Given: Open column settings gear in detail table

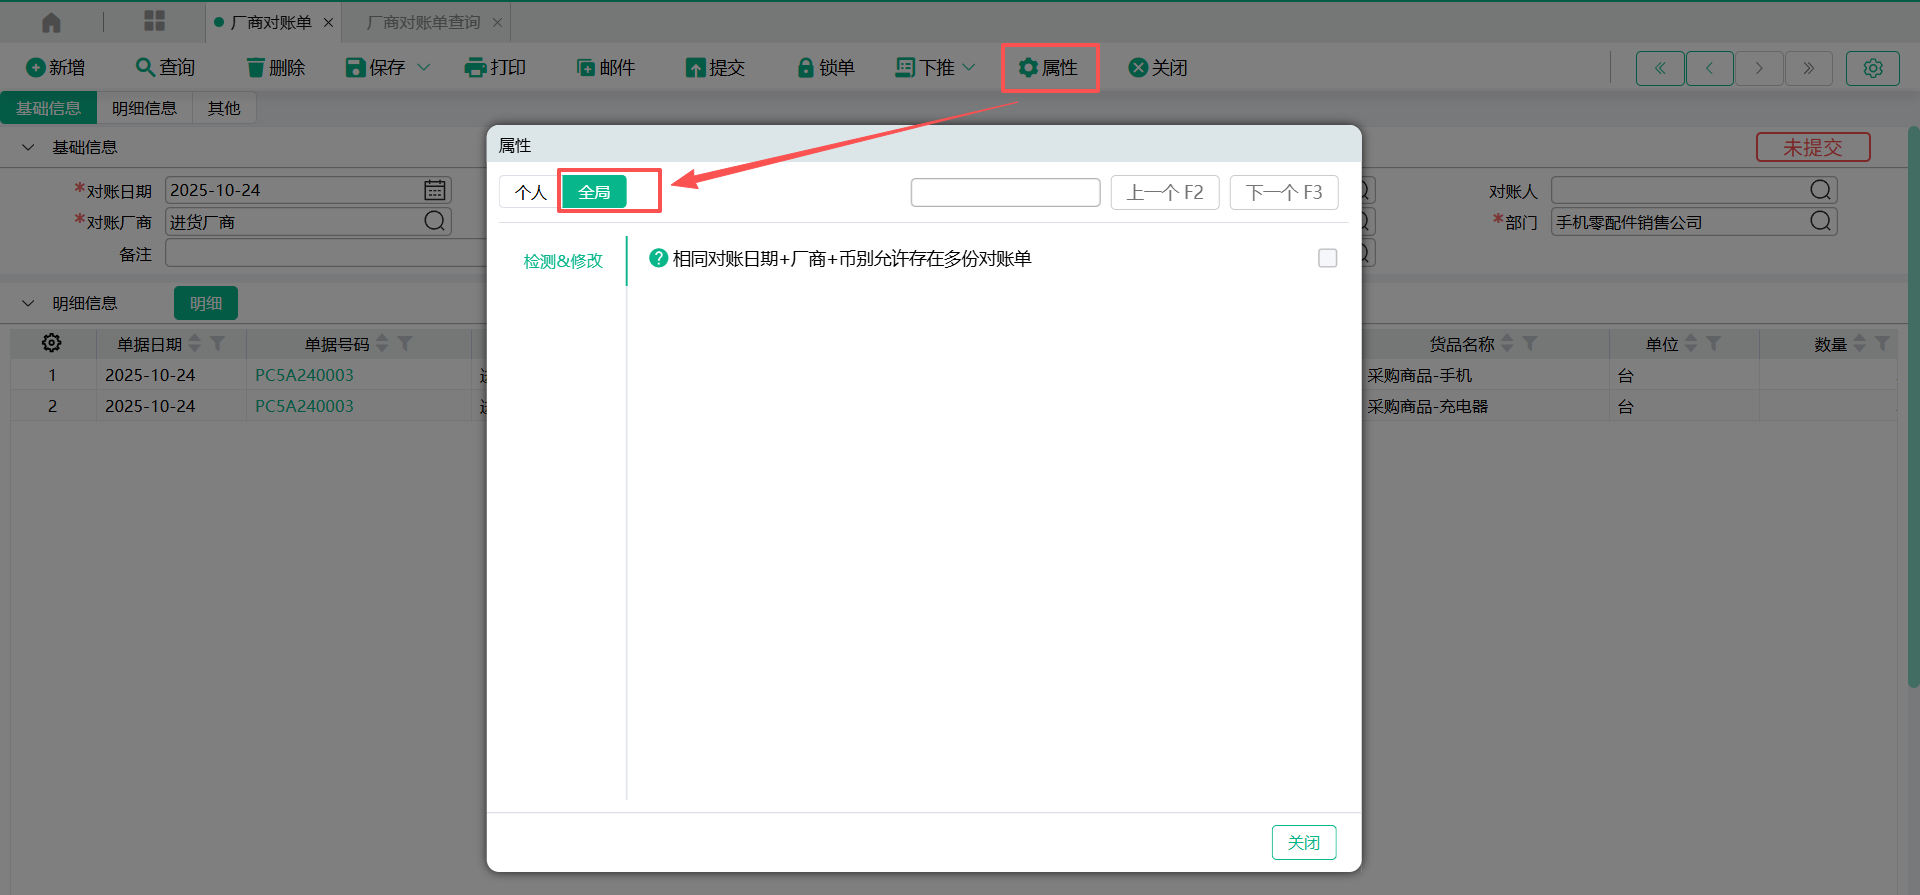Looking at the screenshot, I should click(x=51, y=343).
